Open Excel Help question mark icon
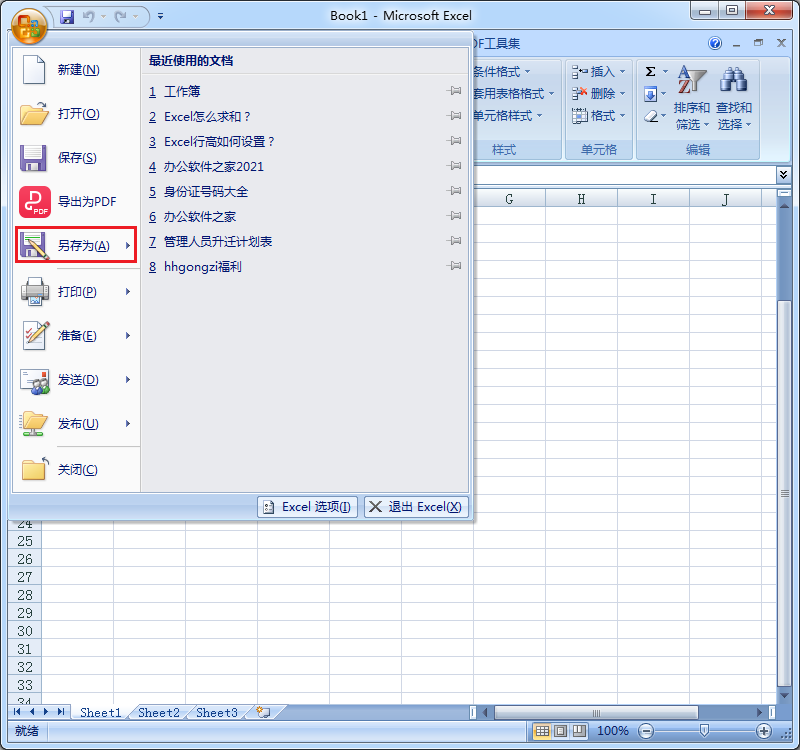Screen dimensions: 800x750 pos(715,43)
